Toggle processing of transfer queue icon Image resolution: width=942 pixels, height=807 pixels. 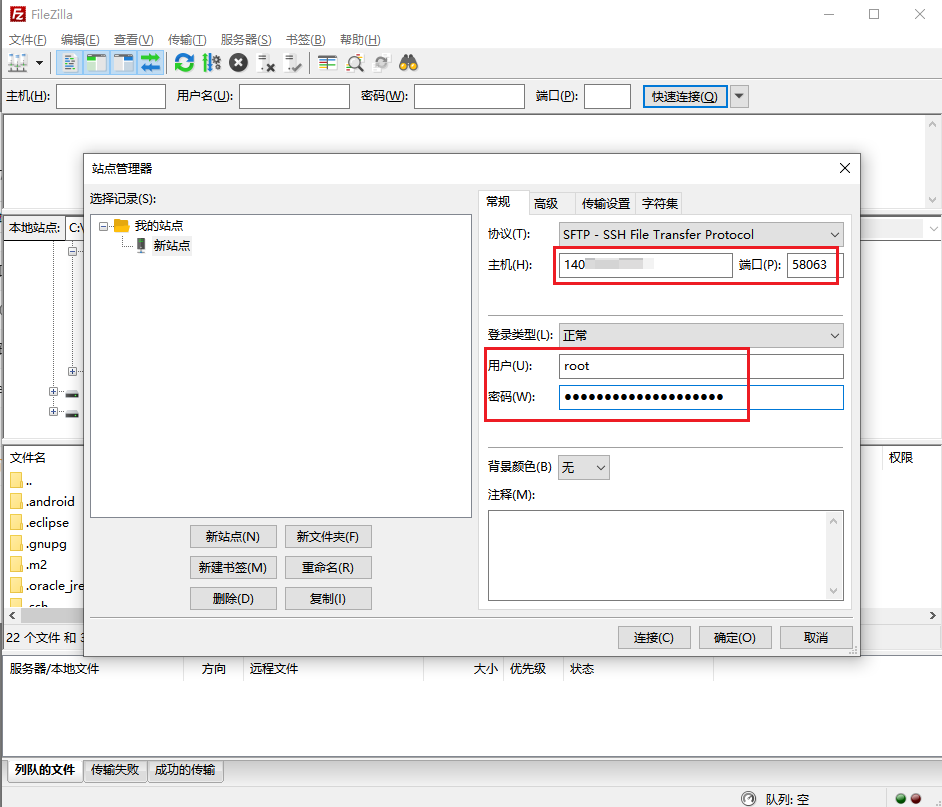(211, 62)
